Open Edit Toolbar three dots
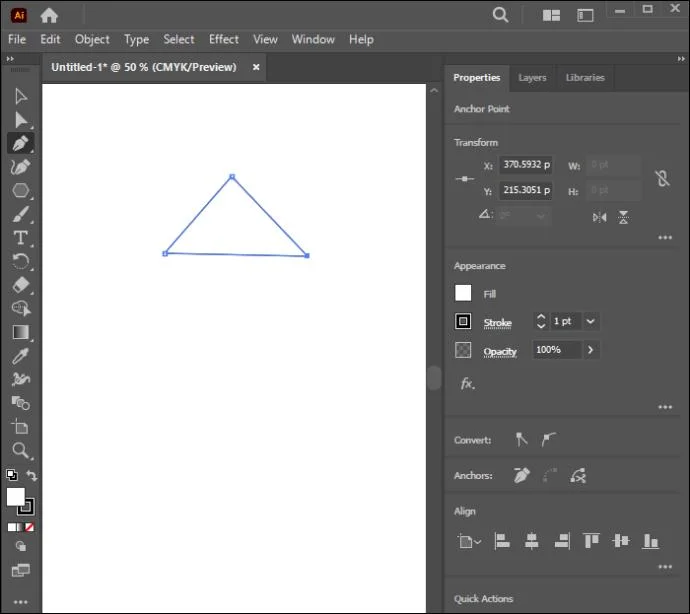This screenshot has width=690, height=614. click(20, 602)
